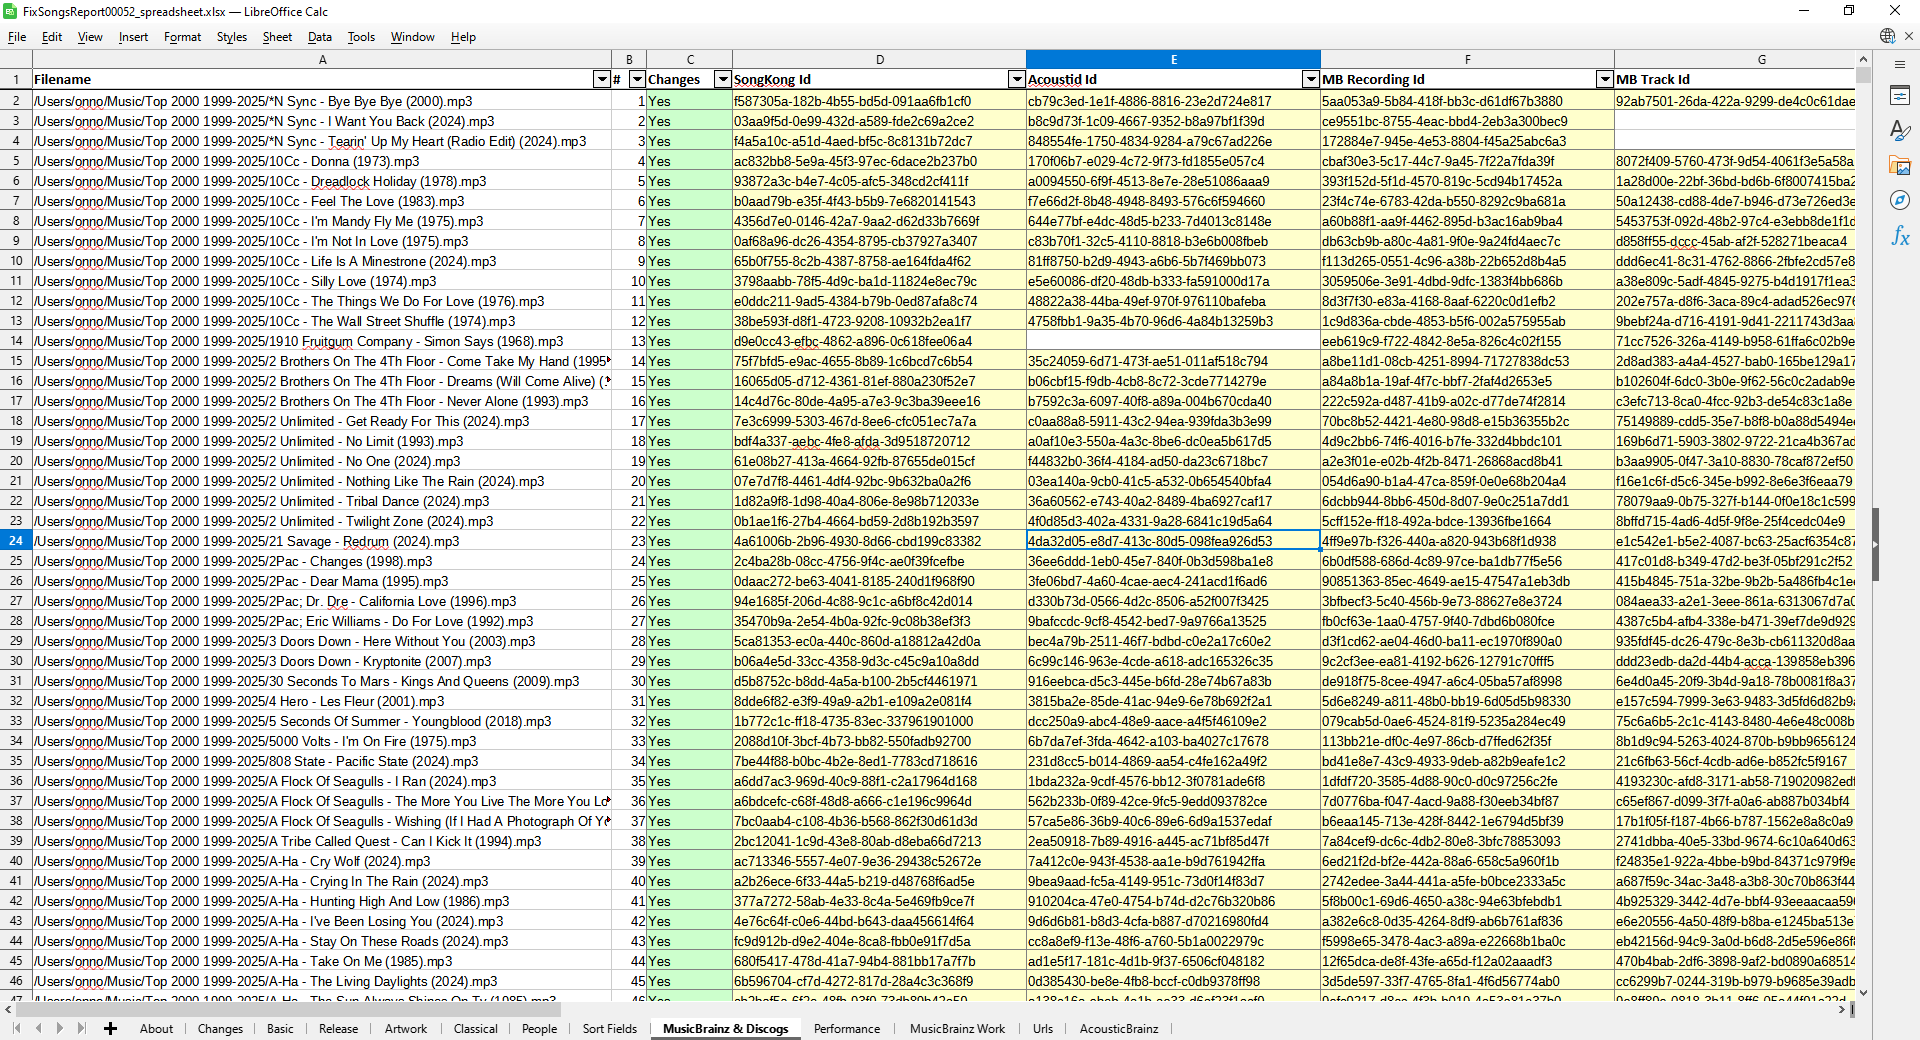Open the Filename column filter dropdown
This screenshot has width=1920, height=1040.
[601, 79]
